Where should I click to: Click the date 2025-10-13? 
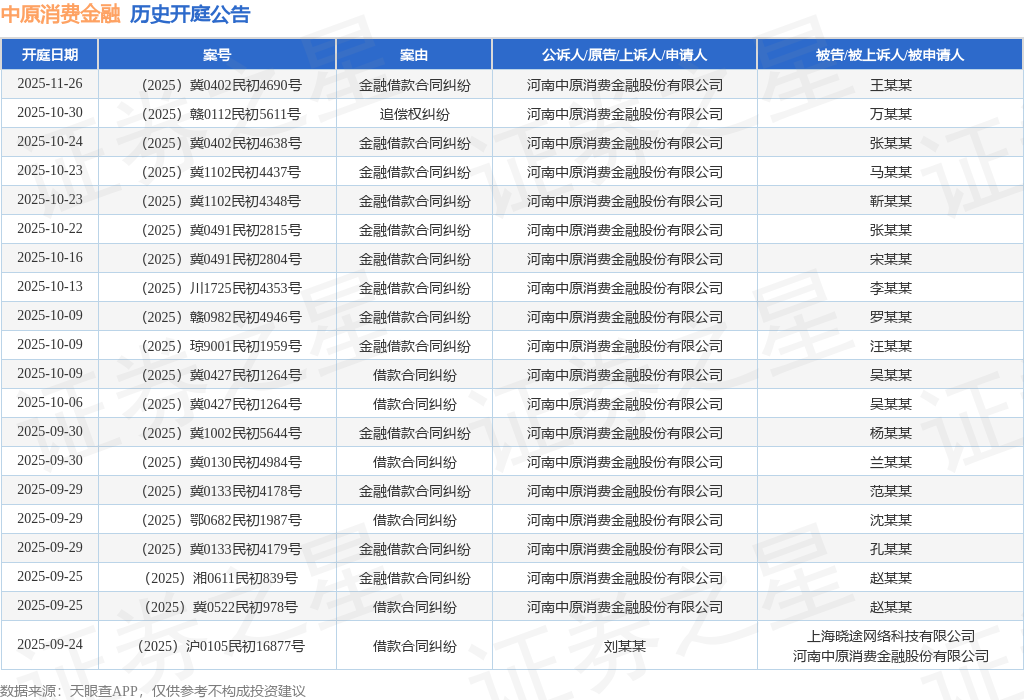[x=50, y=287]
